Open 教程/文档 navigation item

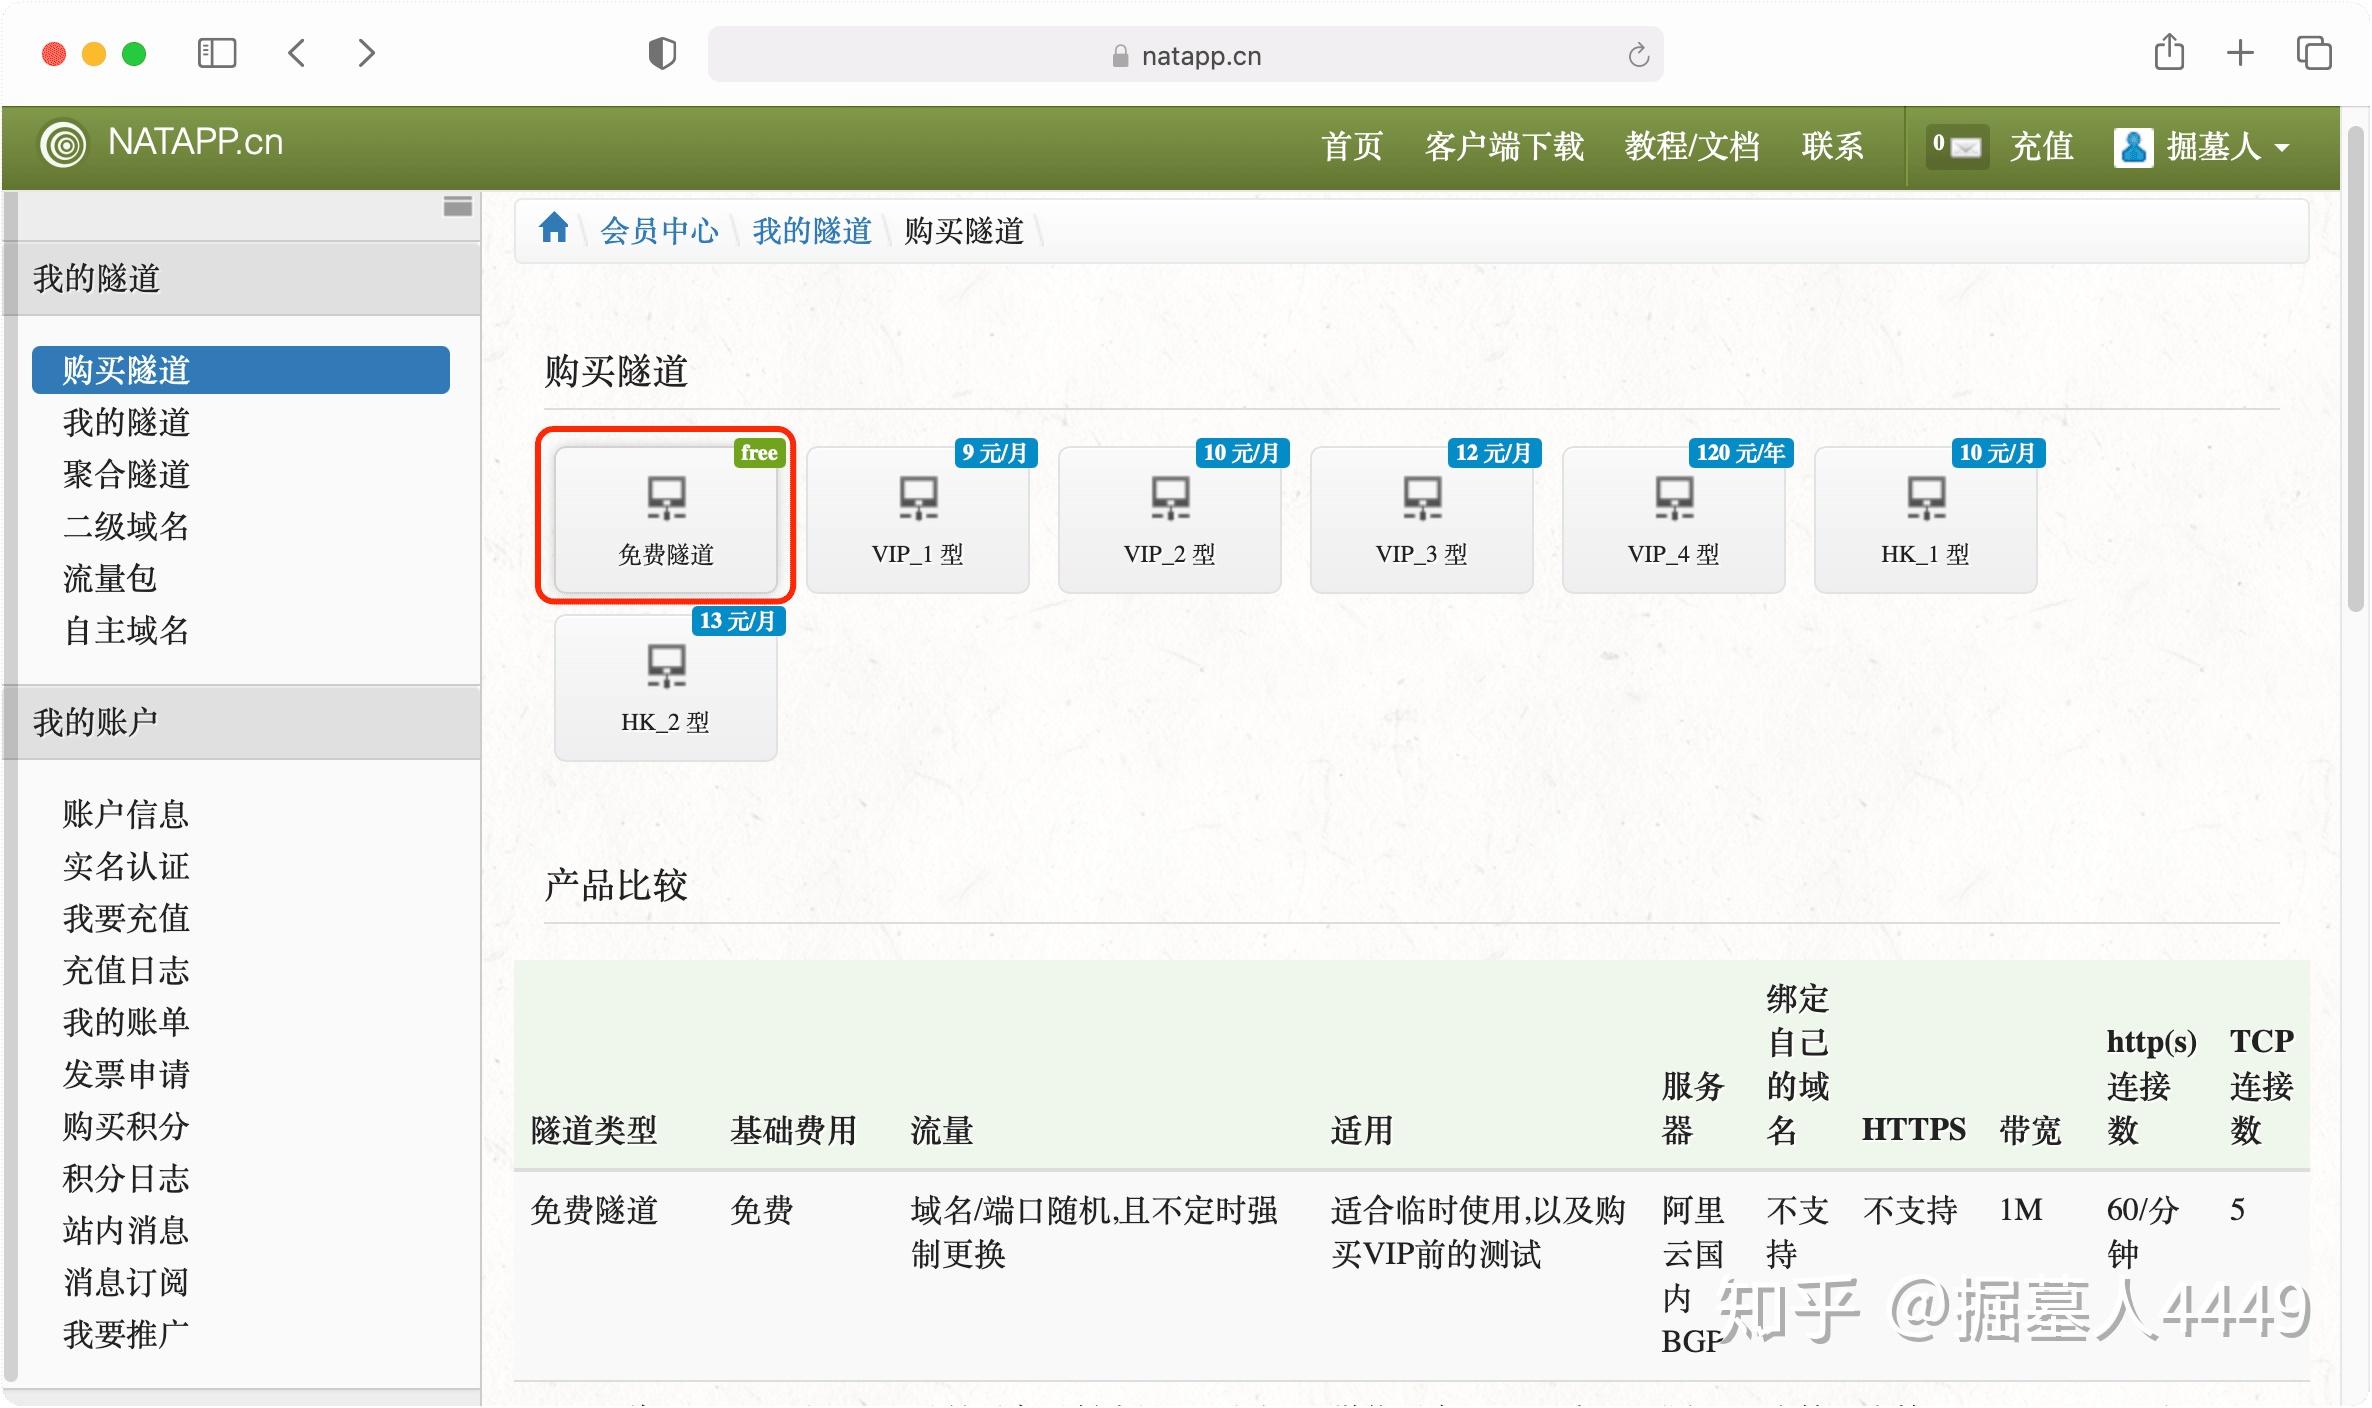pyautogui.click(x=1691, y=147)
